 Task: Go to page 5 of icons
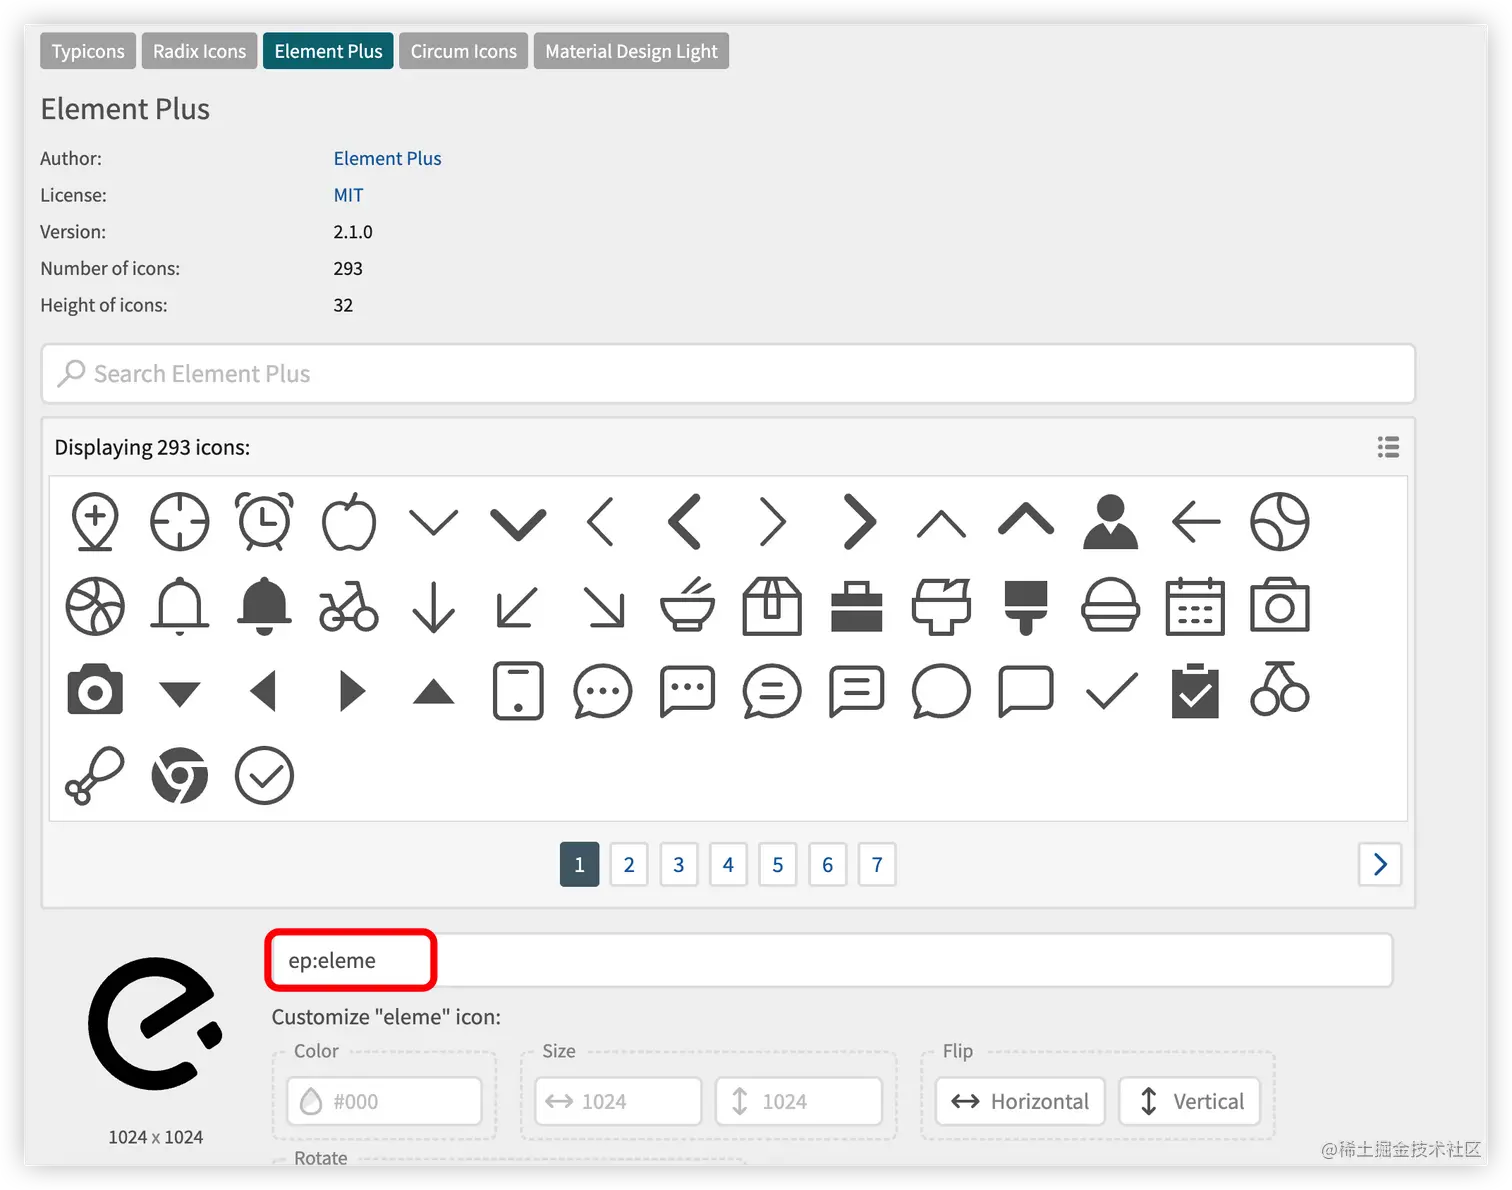[x=778, y=865]
